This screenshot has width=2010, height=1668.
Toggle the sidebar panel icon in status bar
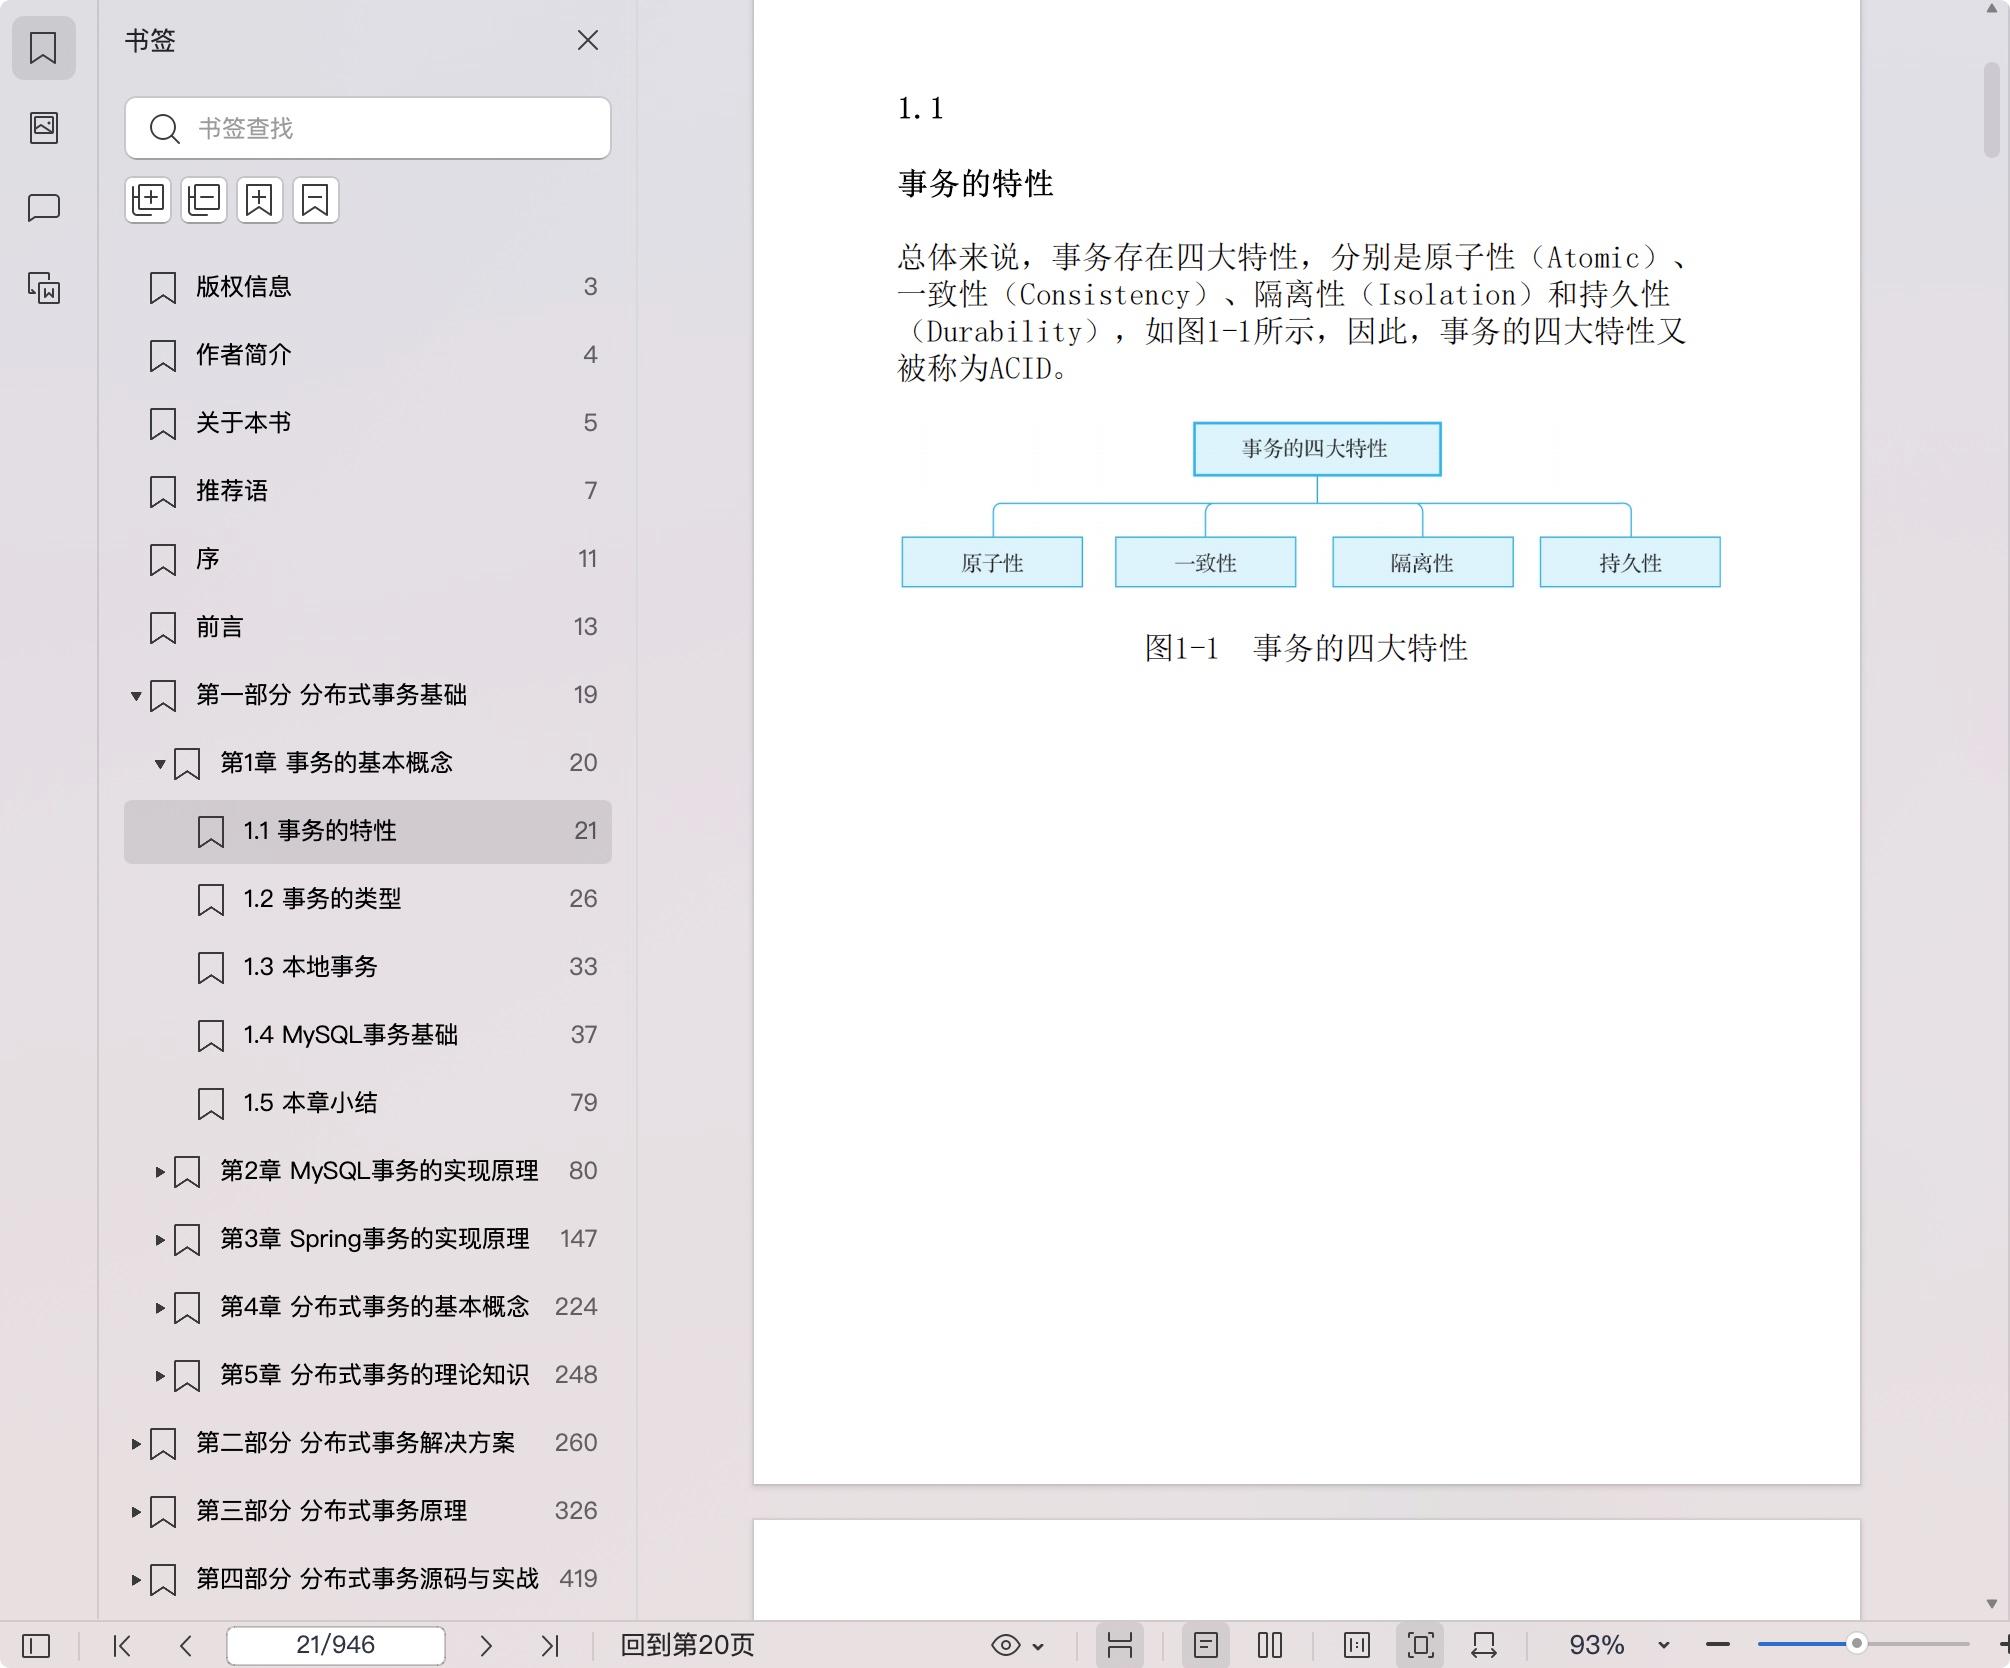[x=36, y=1645]
